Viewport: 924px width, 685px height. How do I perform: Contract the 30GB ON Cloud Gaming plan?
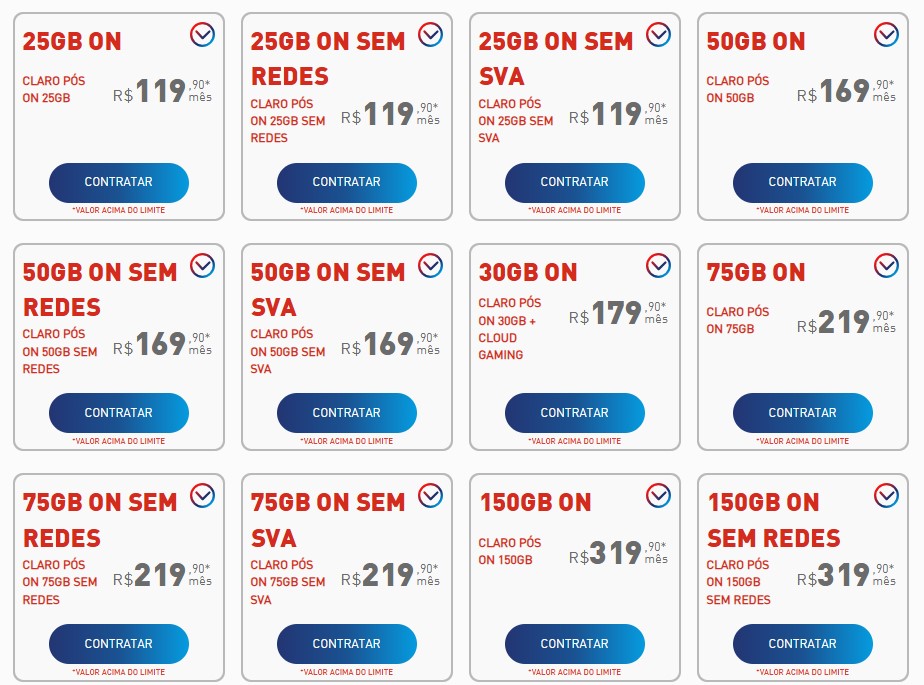coord(575,413)
